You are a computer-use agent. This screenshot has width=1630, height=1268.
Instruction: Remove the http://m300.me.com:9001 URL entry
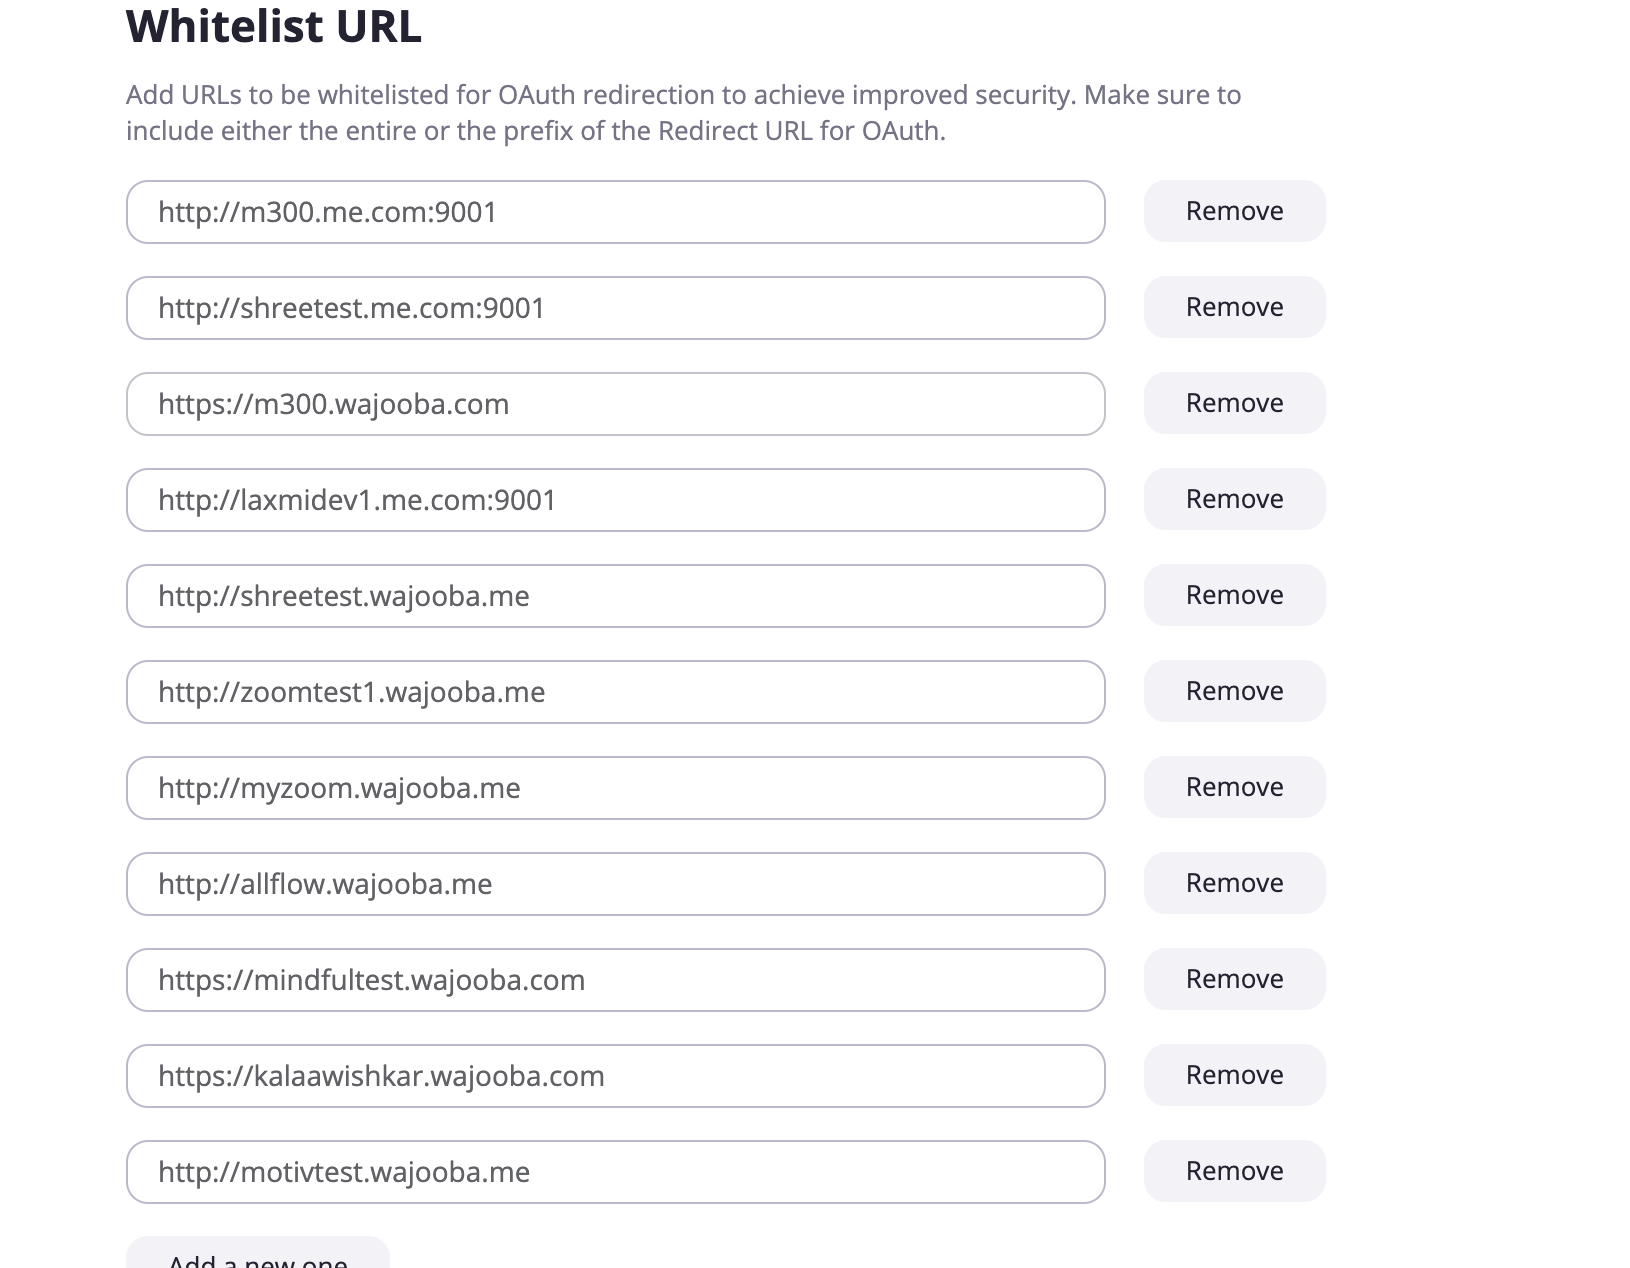[x=1234, y=211]
